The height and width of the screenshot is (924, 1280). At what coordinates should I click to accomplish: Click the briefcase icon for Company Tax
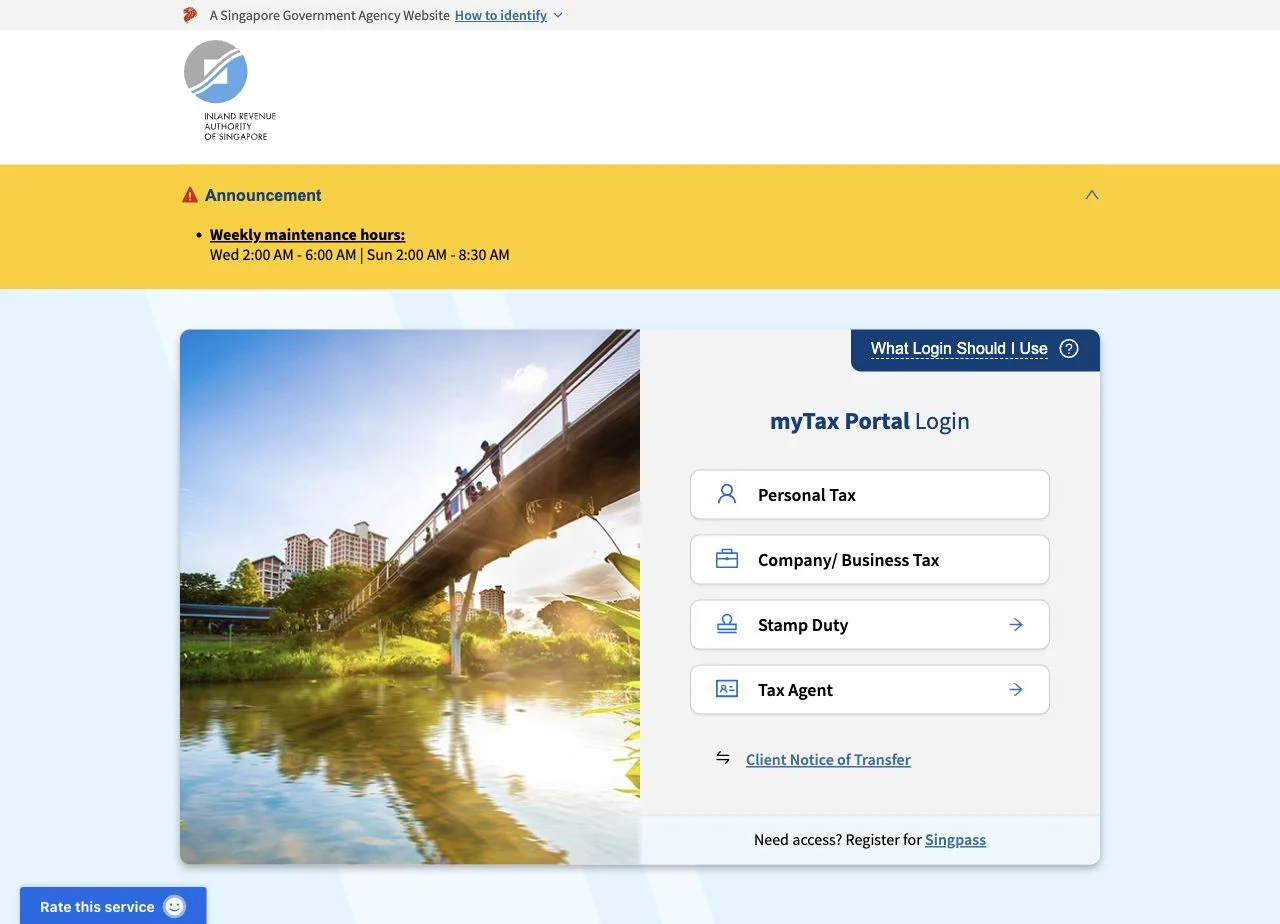(x=727, y=560)
